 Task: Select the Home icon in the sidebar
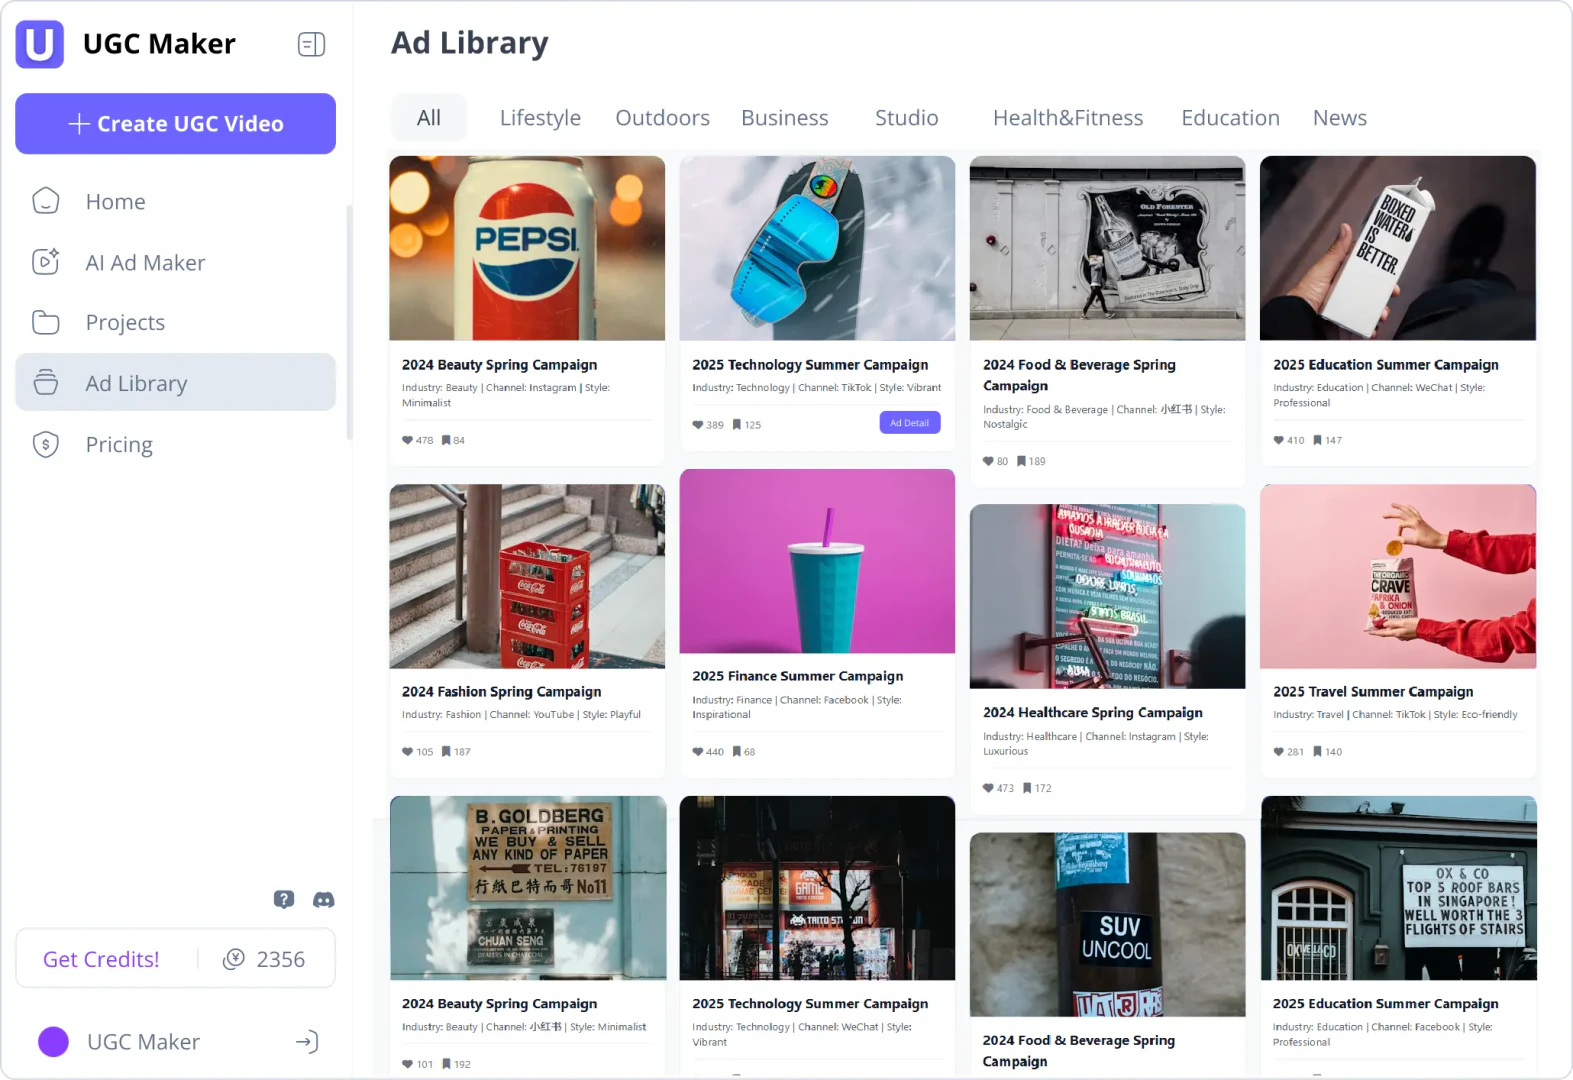pyautogui.click(x=46, y=201)
